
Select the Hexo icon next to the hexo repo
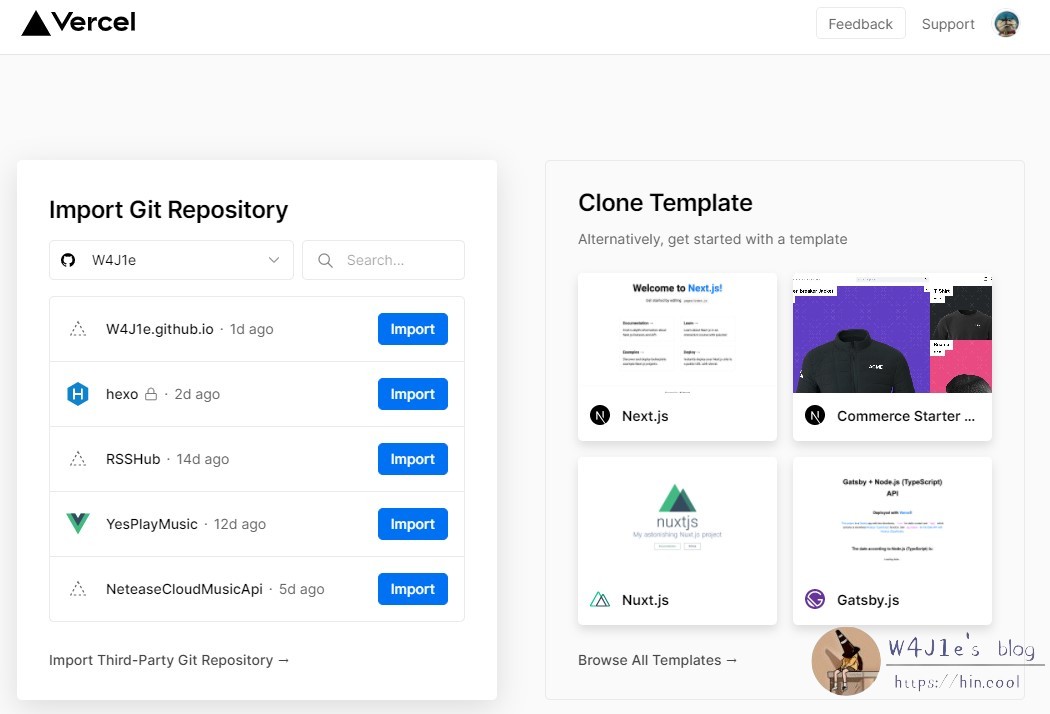pyautogui.click(x=78, y=394)
